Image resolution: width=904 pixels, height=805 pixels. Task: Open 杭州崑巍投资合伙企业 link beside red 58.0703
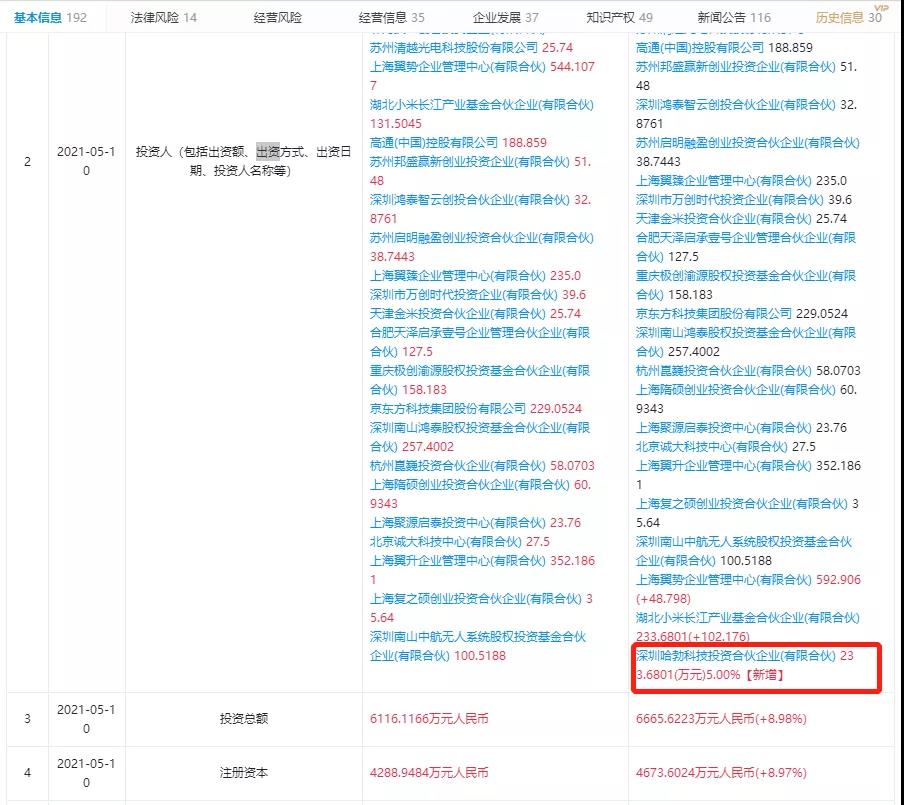click(x=457, y=465)
